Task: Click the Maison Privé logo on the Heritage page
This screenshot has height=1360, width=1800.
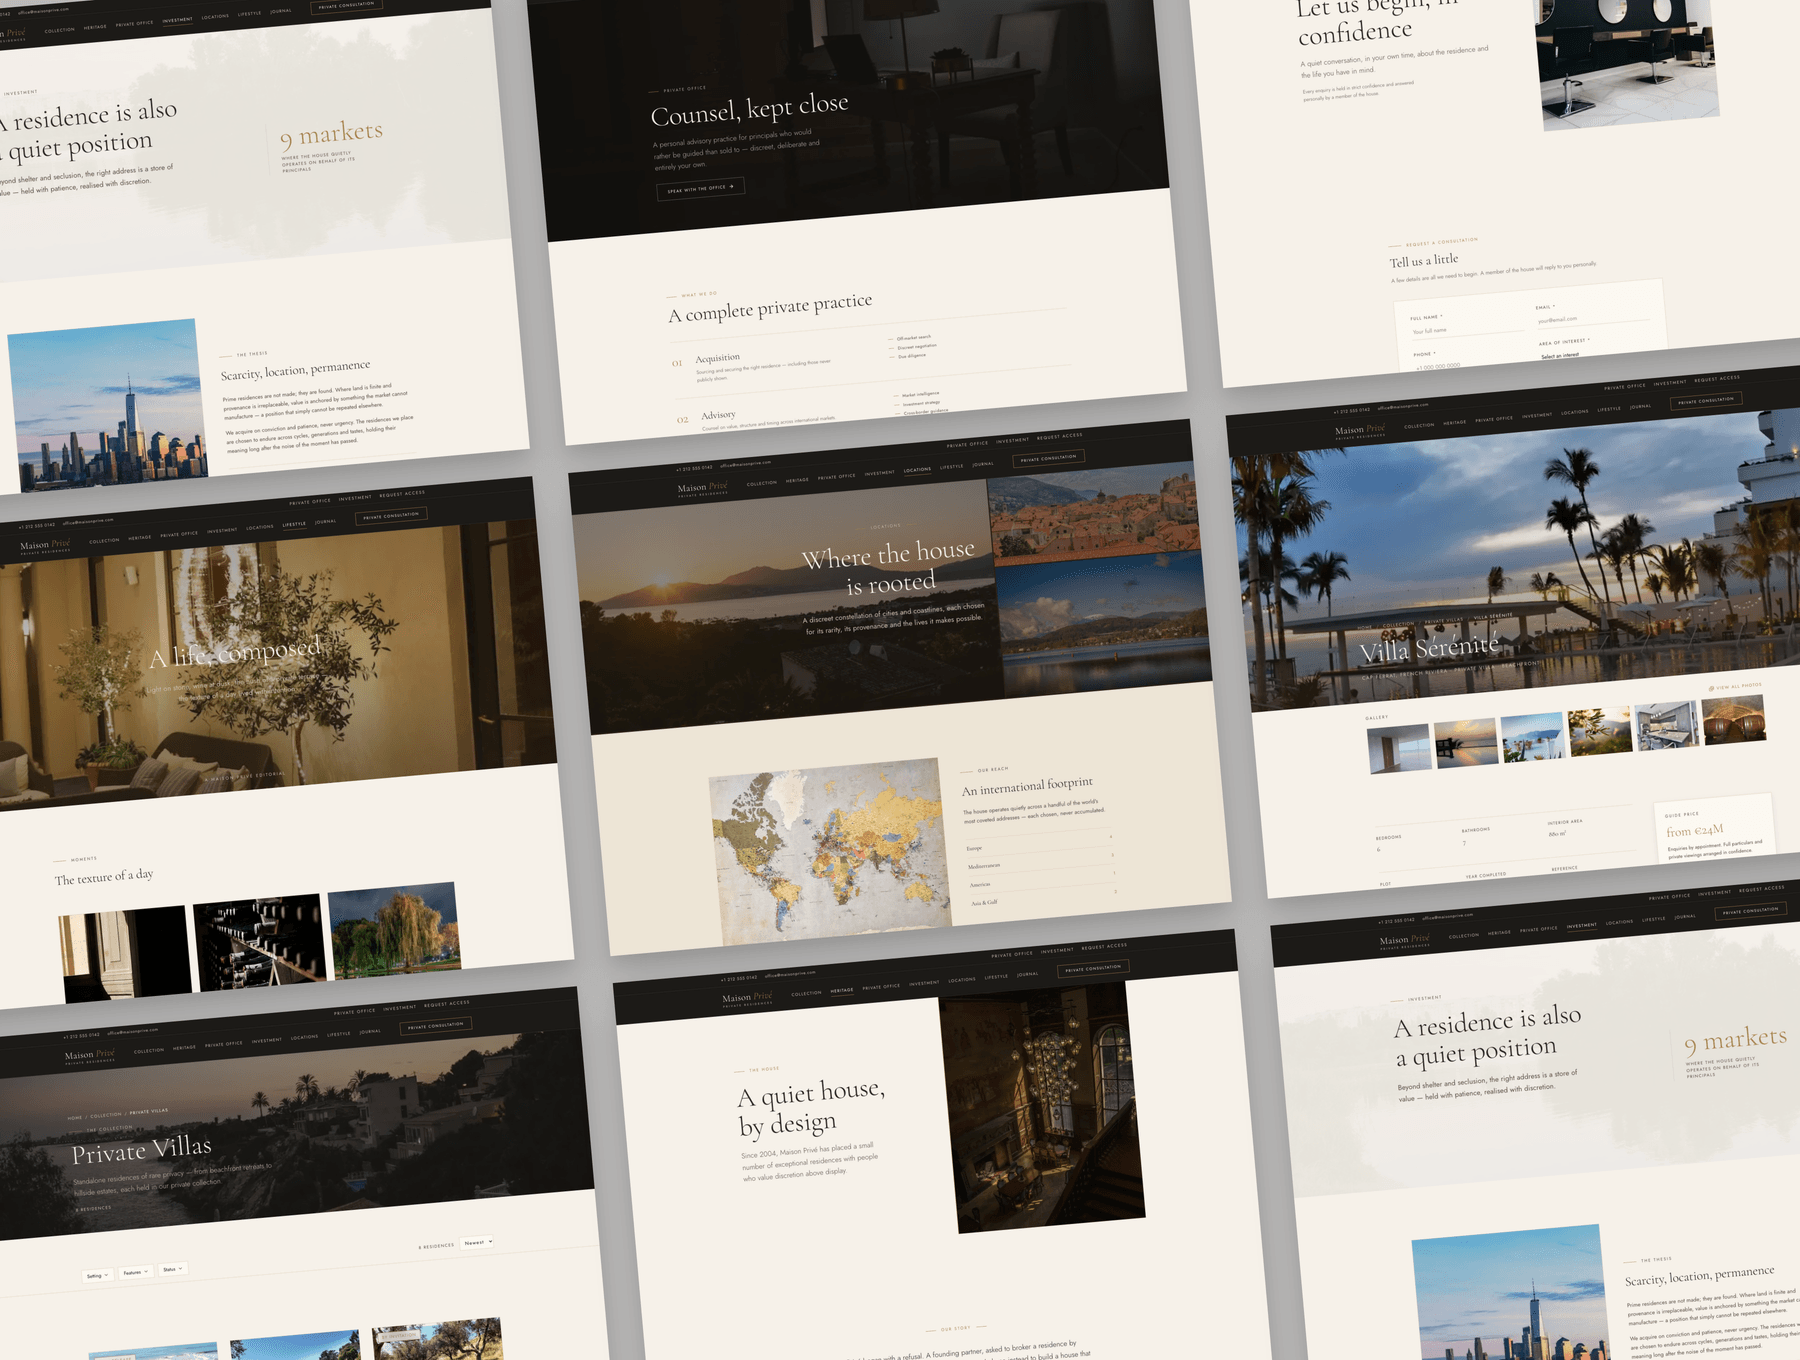Action: pos(747,997)
